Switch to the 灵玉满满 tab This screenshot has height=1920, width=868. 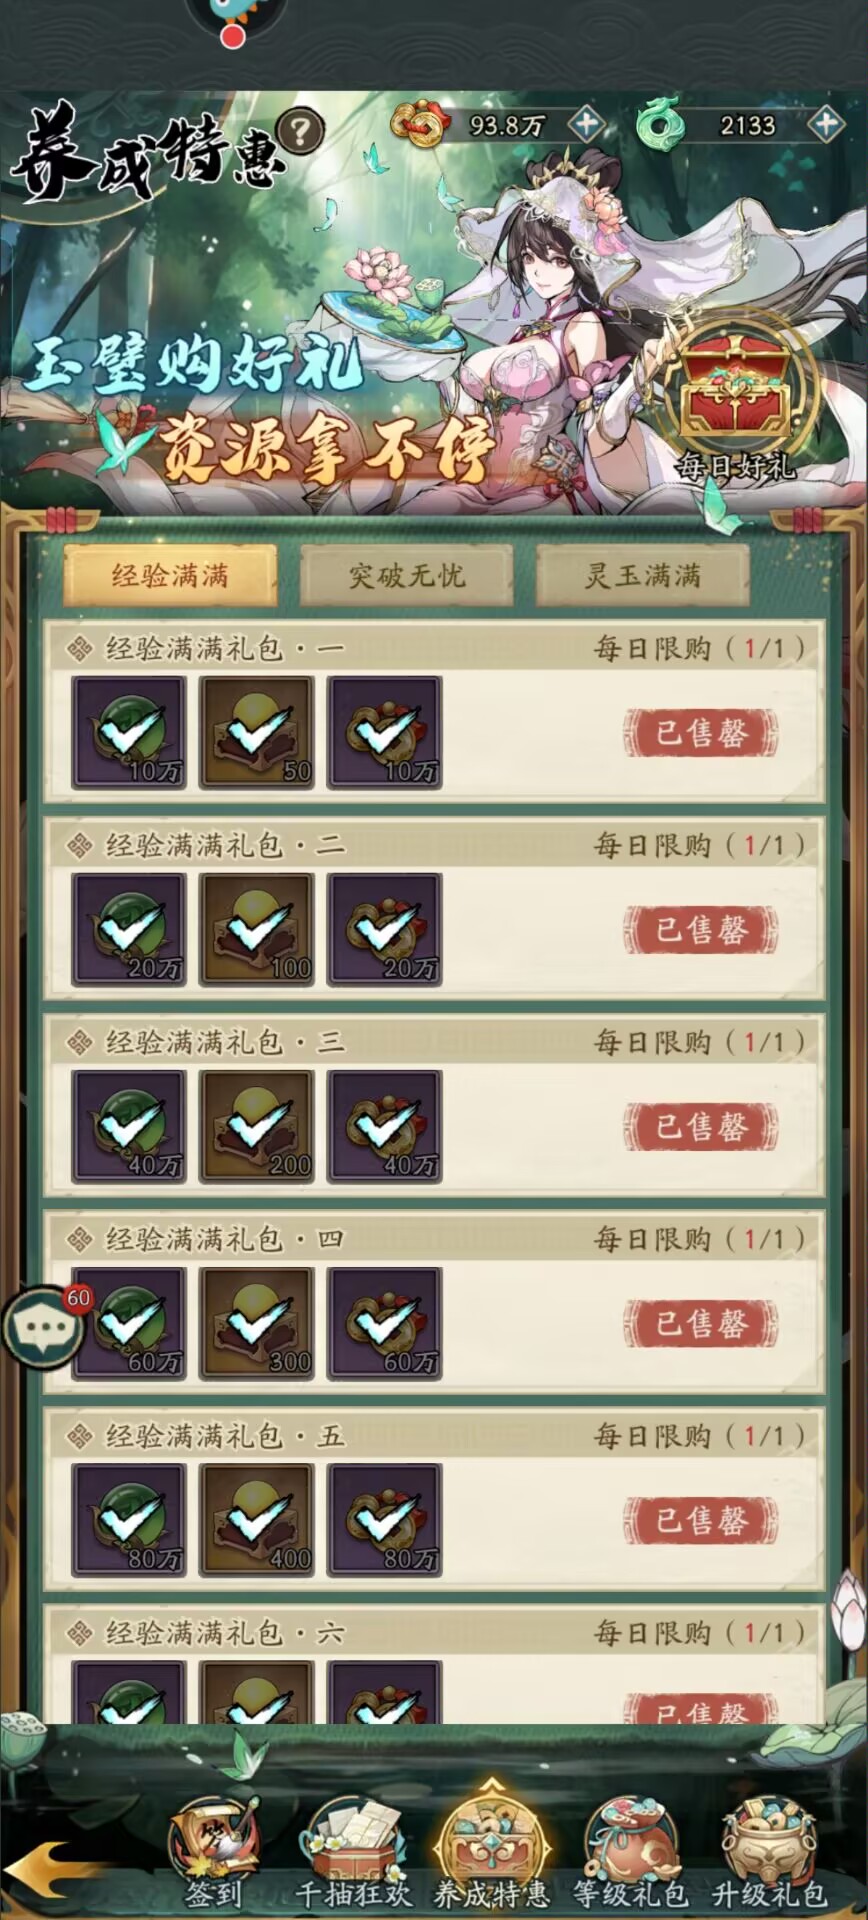click(x=642, y=576)
